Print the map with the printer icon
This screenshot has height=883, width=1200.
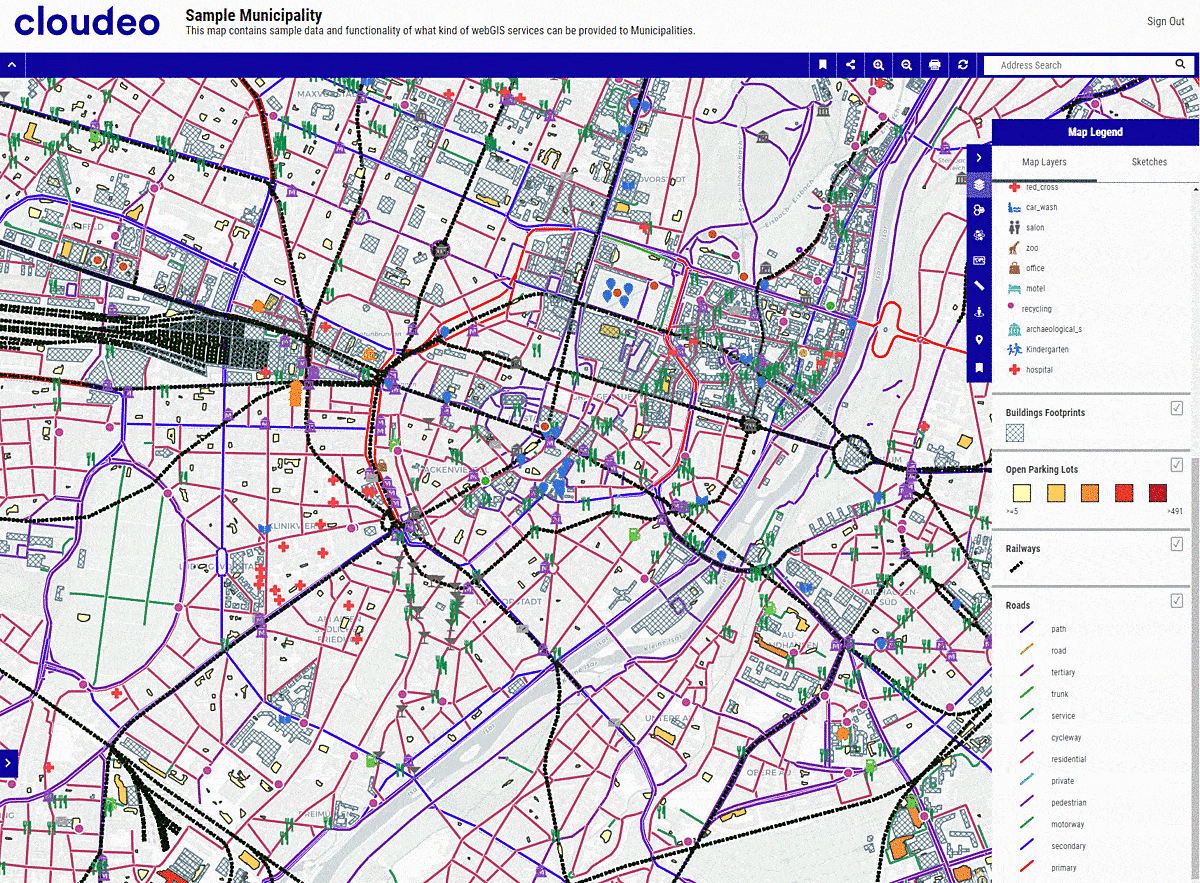935,65
